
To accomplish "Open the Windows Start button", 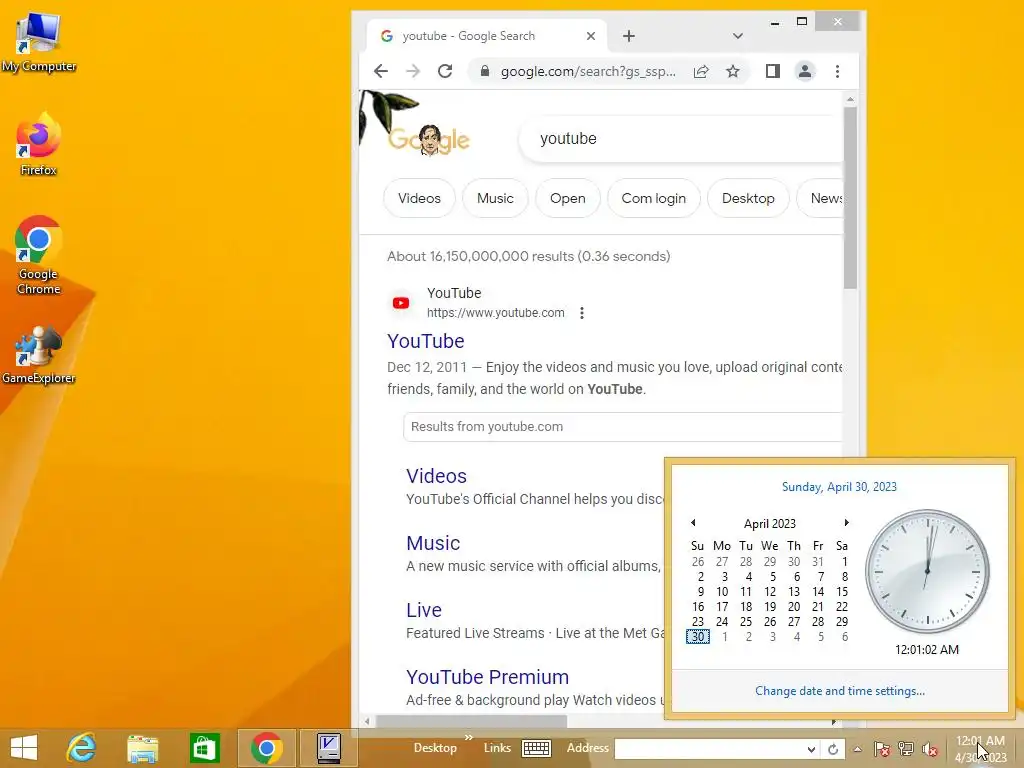I will tap(24, 748).
